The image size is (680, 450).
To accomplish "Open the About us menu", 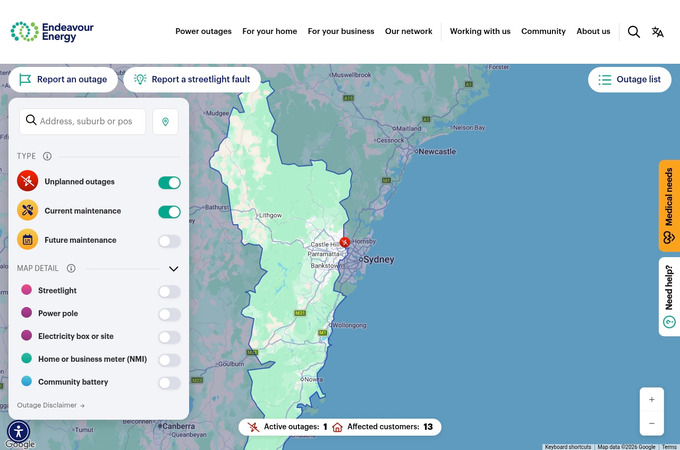I will (x=593, y=31).
